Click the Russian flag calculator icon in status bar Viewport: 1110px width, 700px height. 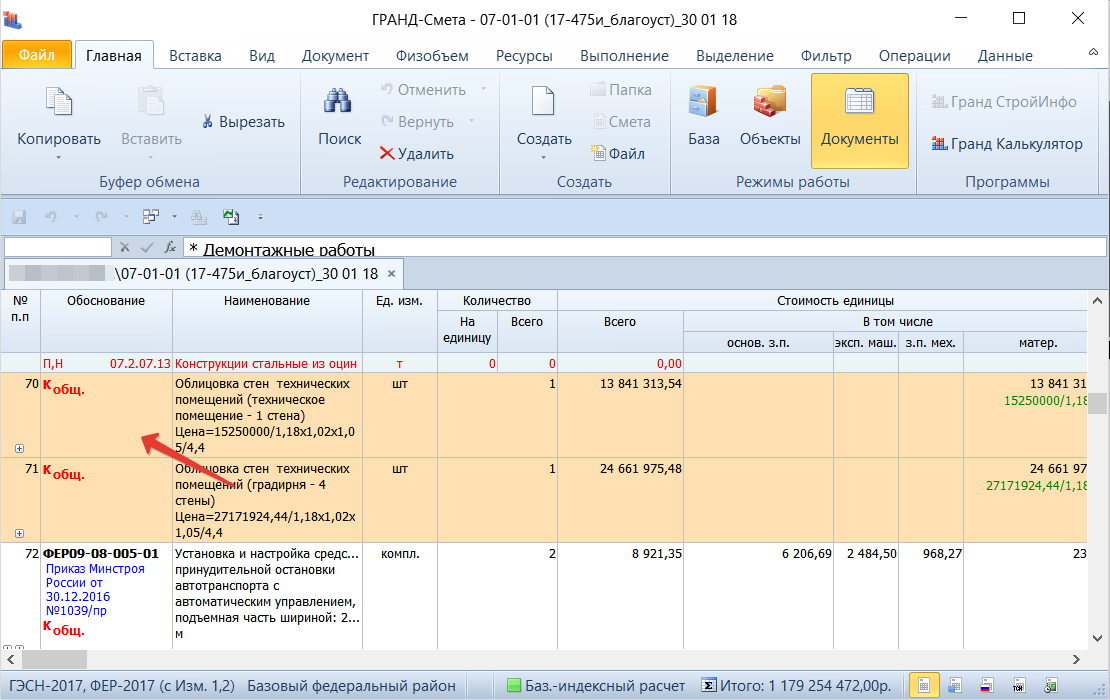tap(988, 686)
